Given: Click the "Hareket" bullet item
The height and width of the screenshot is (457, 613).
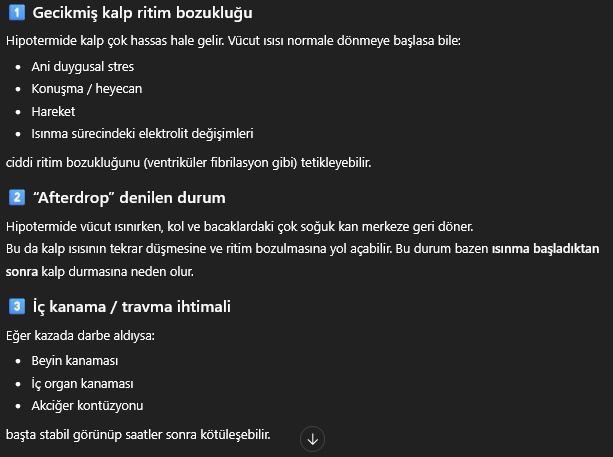Looking at the screenshot, I should coord(53,111).
